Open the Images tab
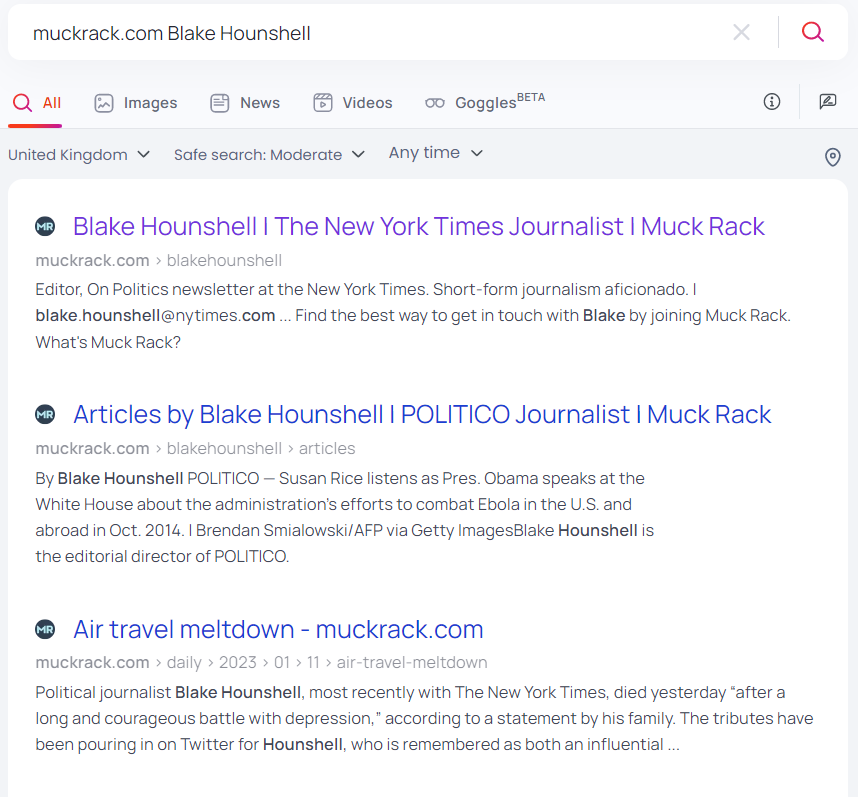Screen dimensions: 858x797 click(x=136, y=103)
